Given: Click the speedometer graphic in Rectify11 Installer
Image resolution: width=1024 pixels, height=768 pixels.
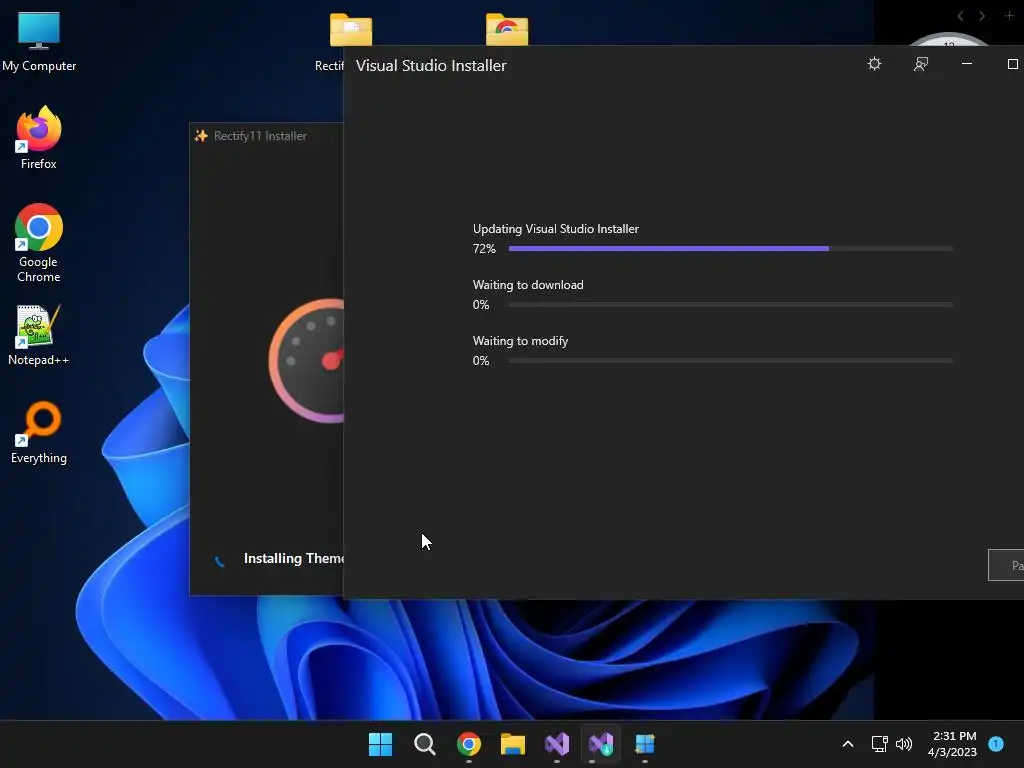Looking at the screenshot, I should (306, 360).
